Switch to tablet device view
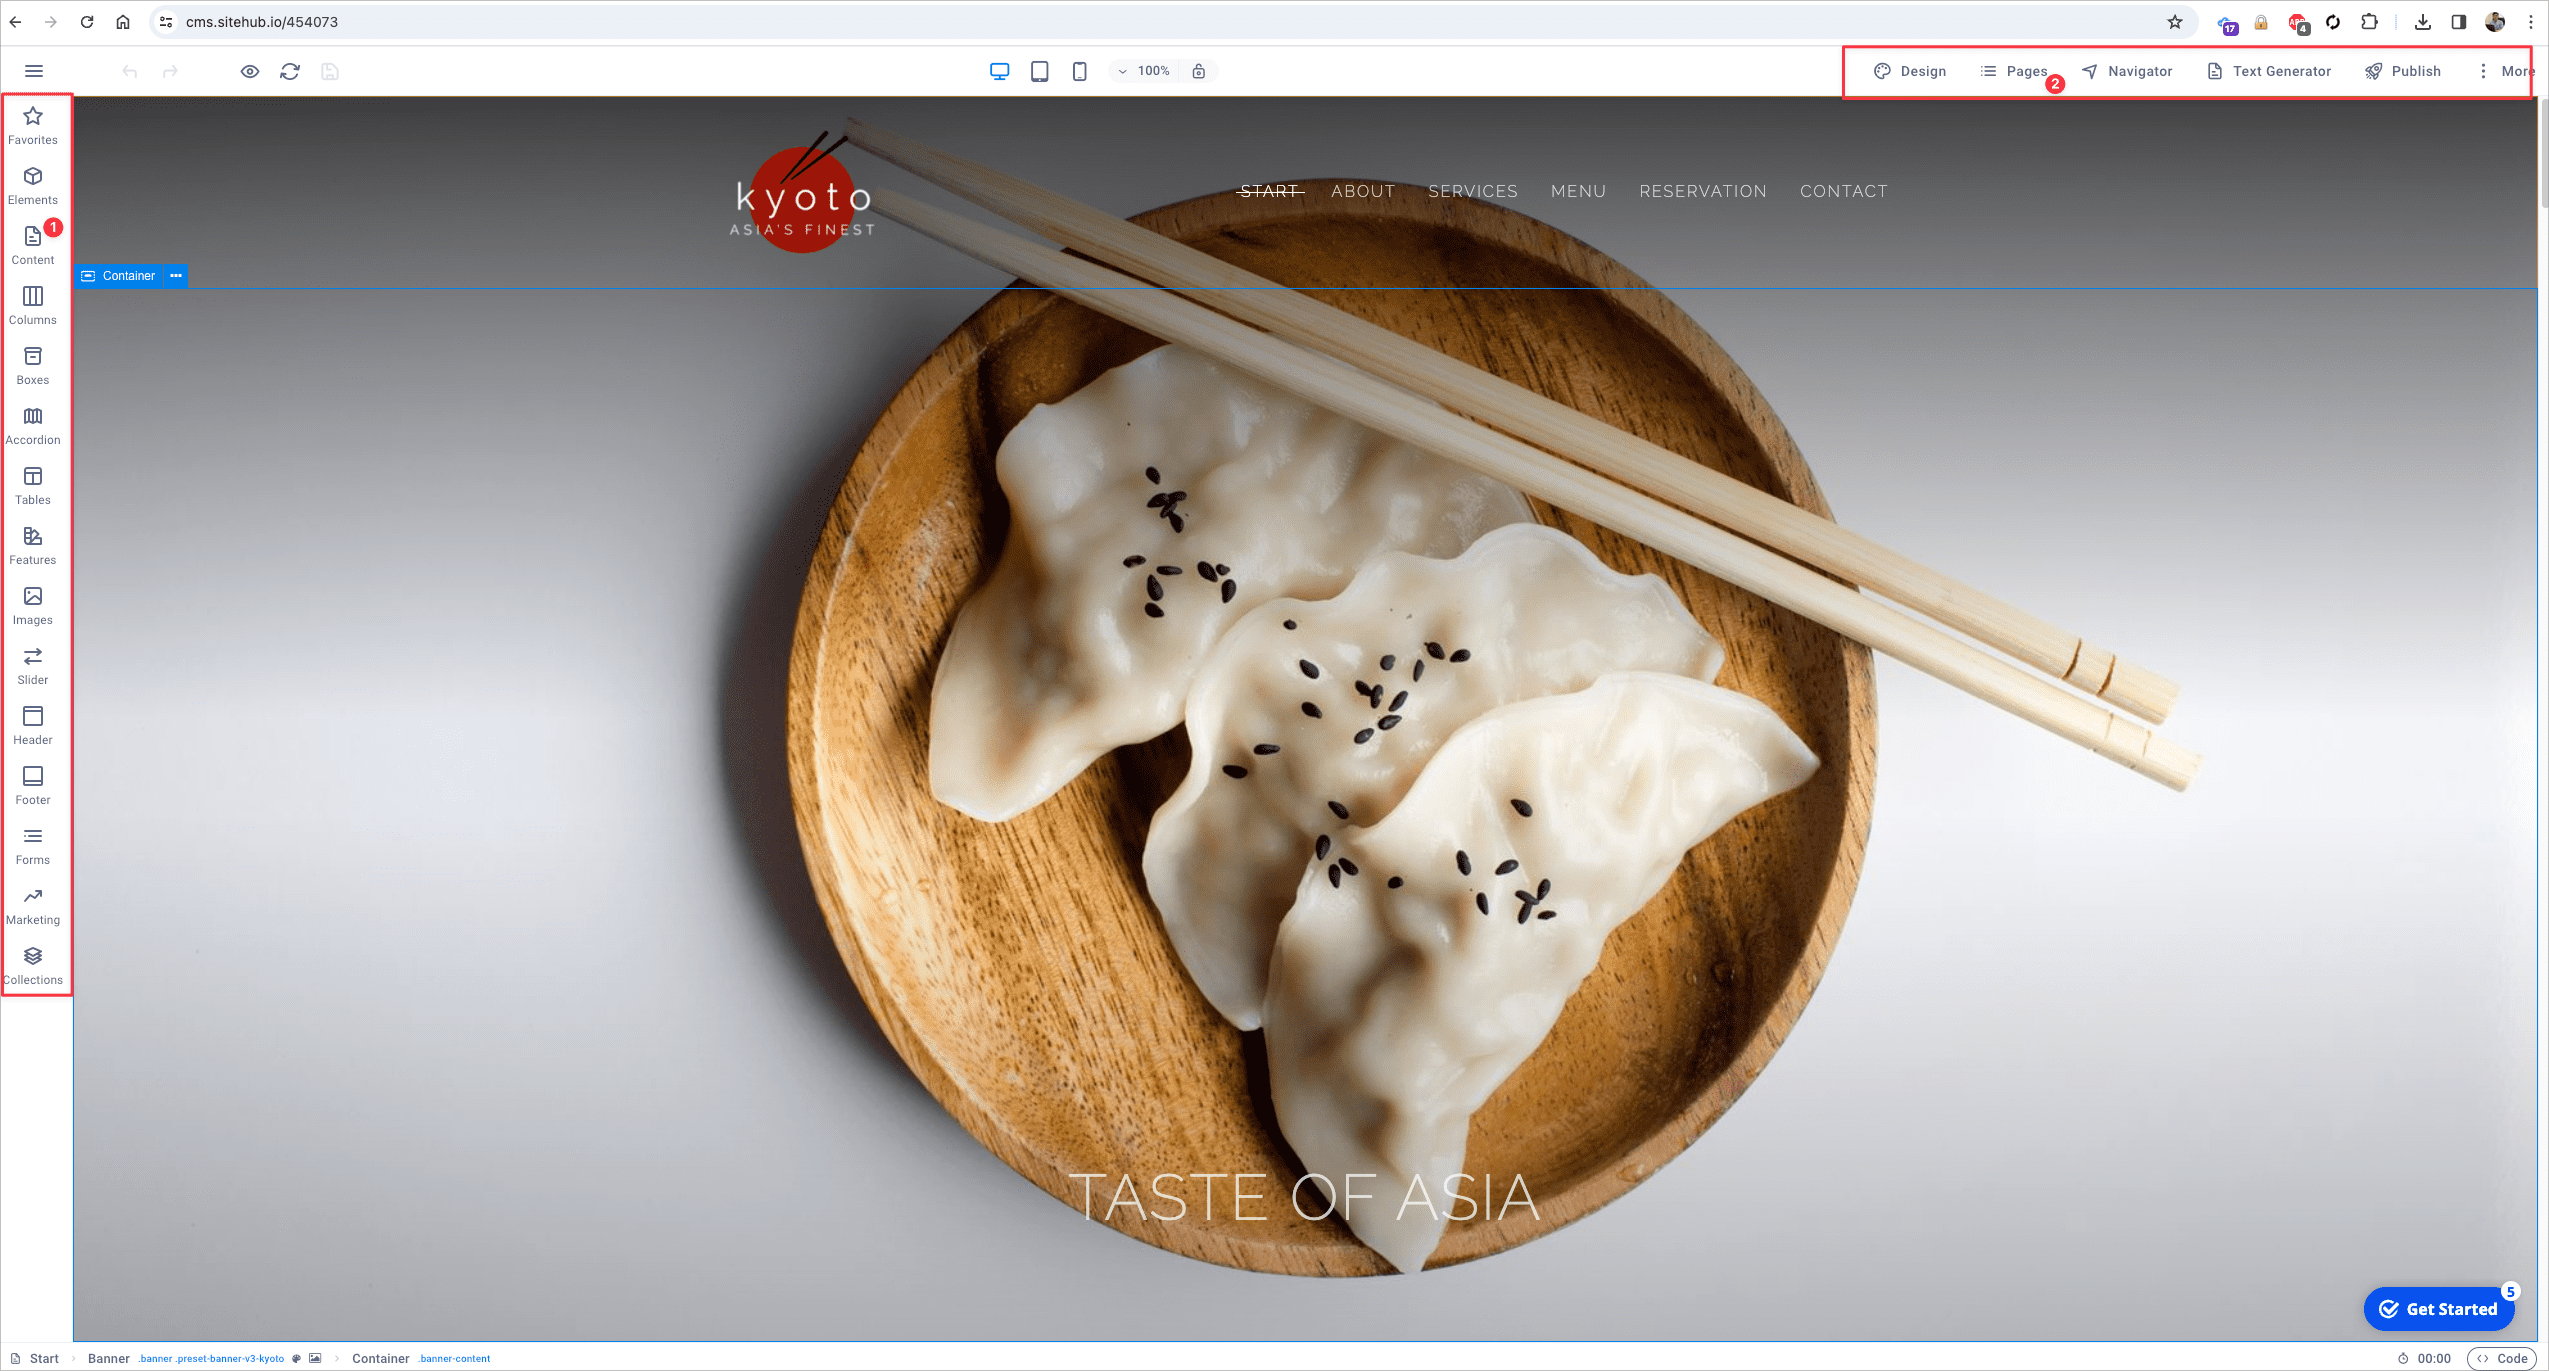This screenshot has height=1371, width=2549. pos(1040,71)
